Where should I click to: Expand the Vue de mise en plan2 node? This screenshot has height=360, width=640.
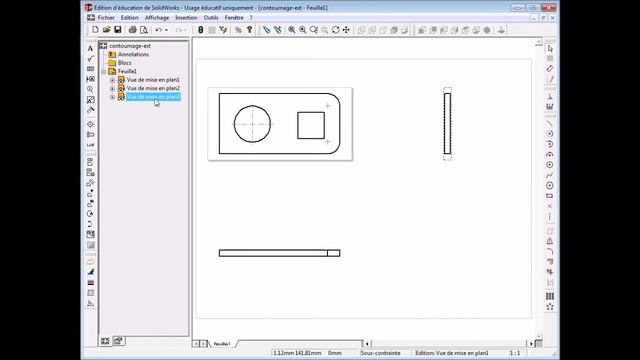pos(112,89)
